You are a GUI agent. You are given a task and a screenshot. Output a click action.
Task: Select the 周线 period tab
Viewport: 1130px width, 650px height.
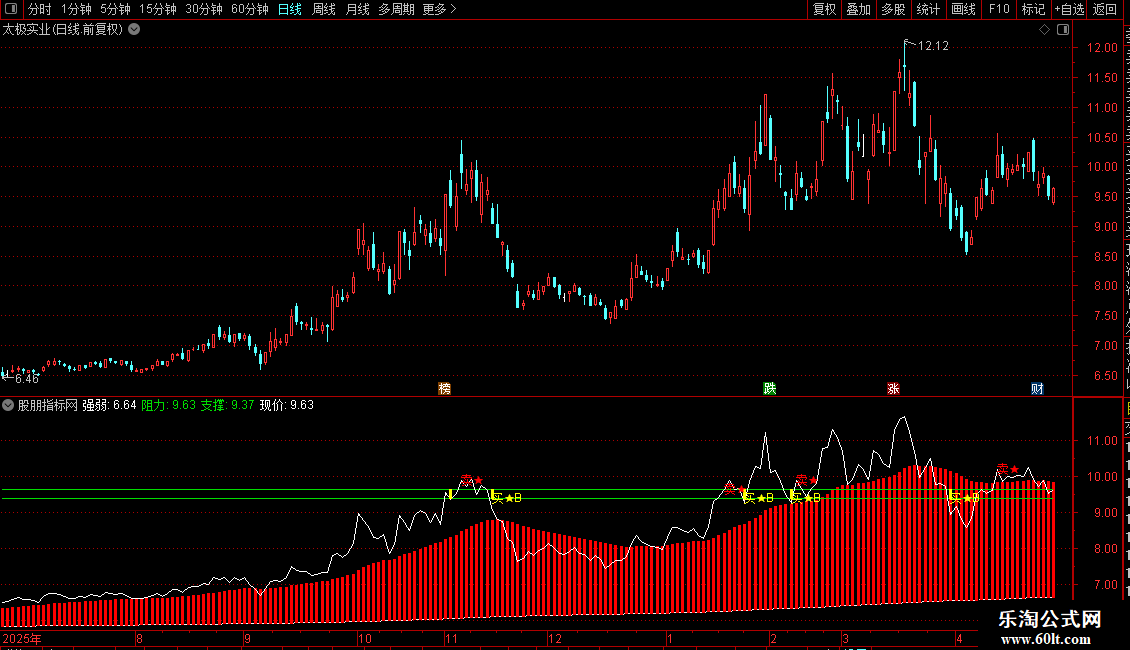point(324,9)
